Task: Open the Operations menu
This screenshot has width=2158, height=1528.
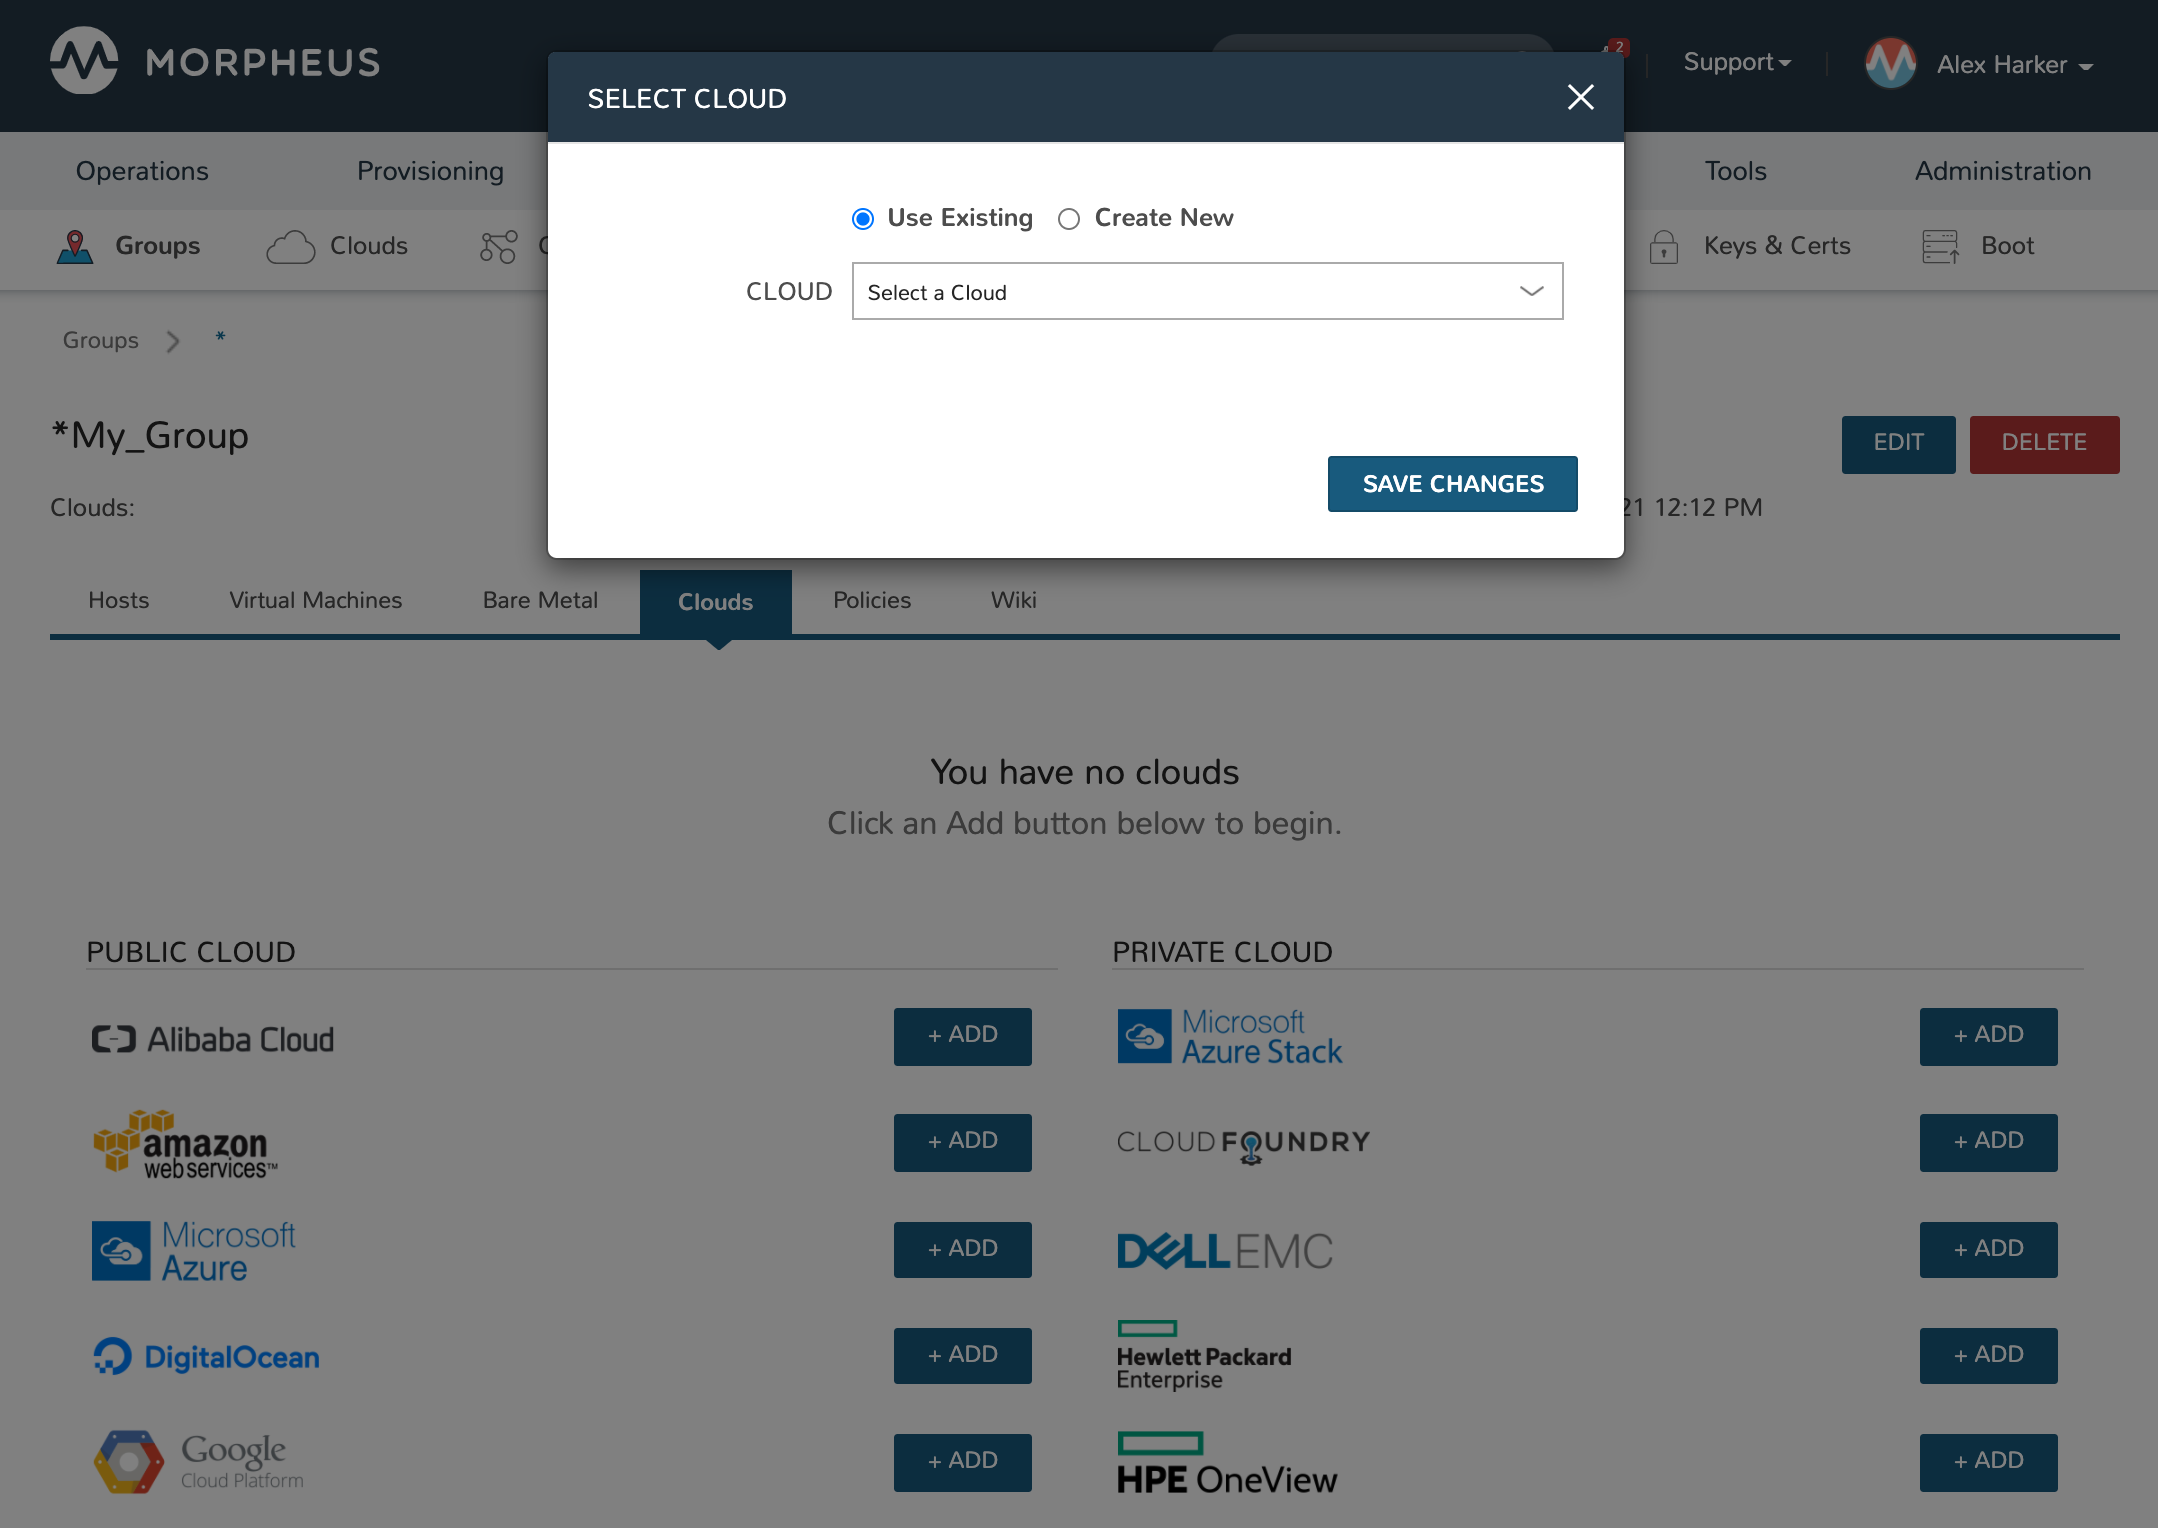Action: (x=142, y=170)
